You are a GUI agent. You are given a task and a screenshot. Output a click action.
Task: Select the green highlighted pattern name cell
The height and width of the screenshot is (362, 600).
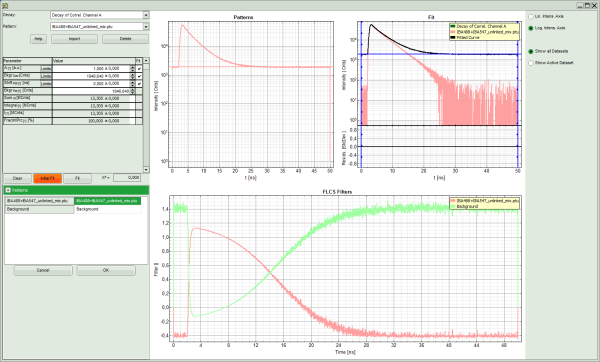click(x=108, y=201)
